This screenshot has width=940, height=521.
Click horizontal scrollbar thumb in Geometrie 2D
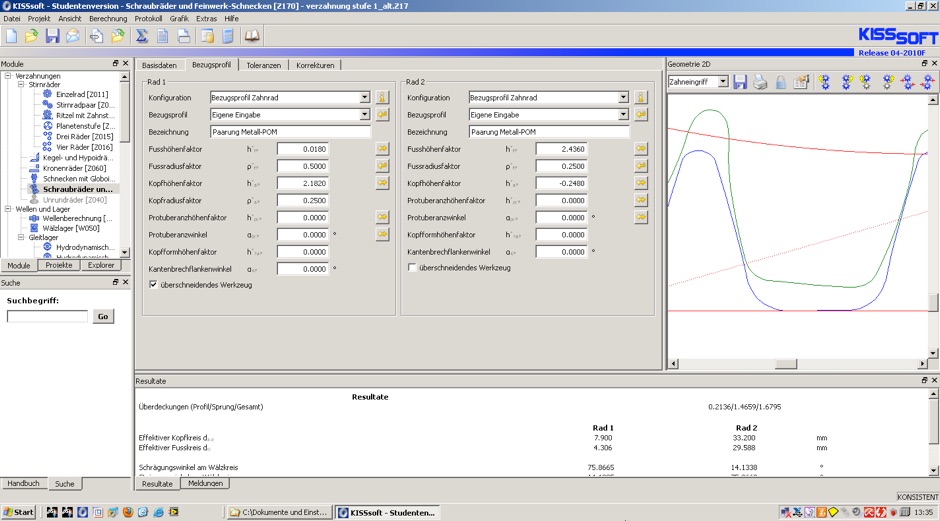(x=785, y=363)
